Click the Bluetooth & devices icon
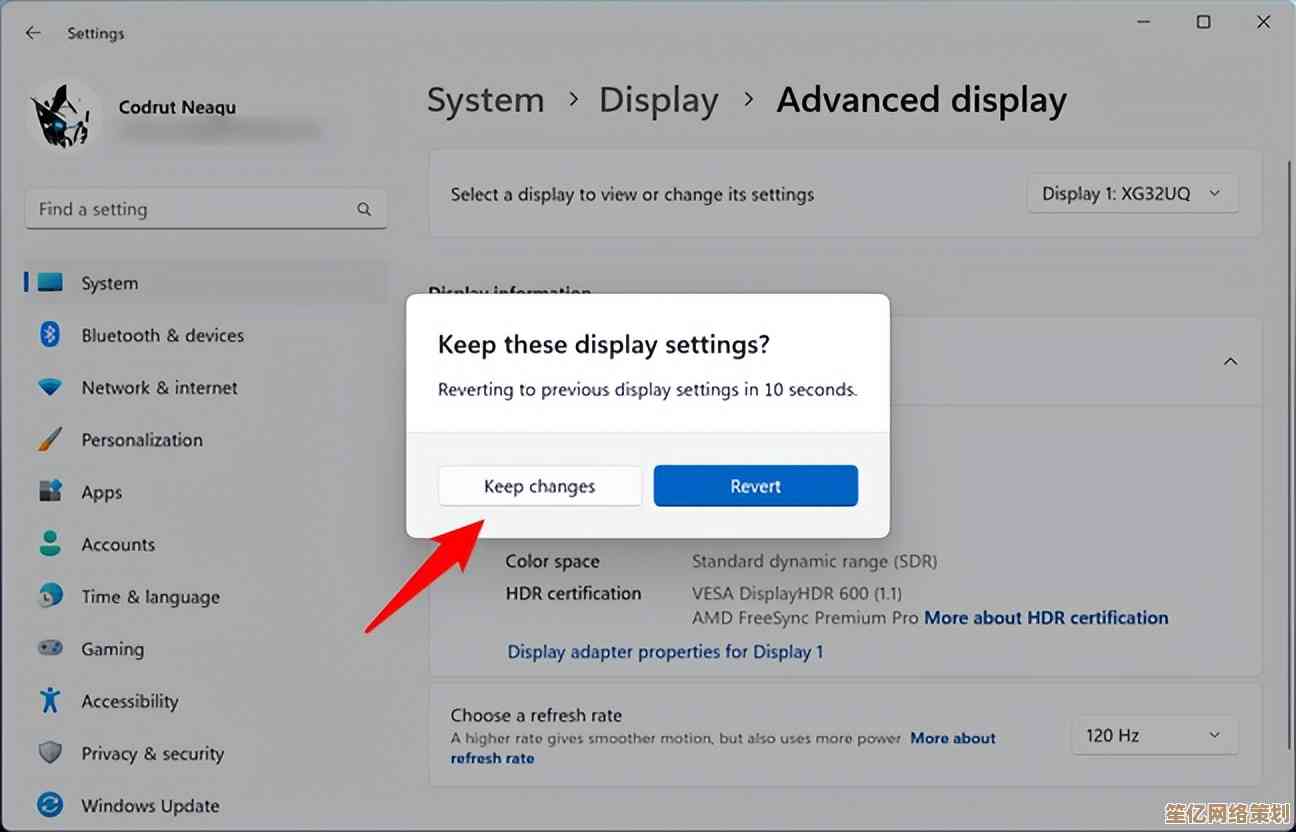Viewport: 1296px width, 832px height. (50, 335)
